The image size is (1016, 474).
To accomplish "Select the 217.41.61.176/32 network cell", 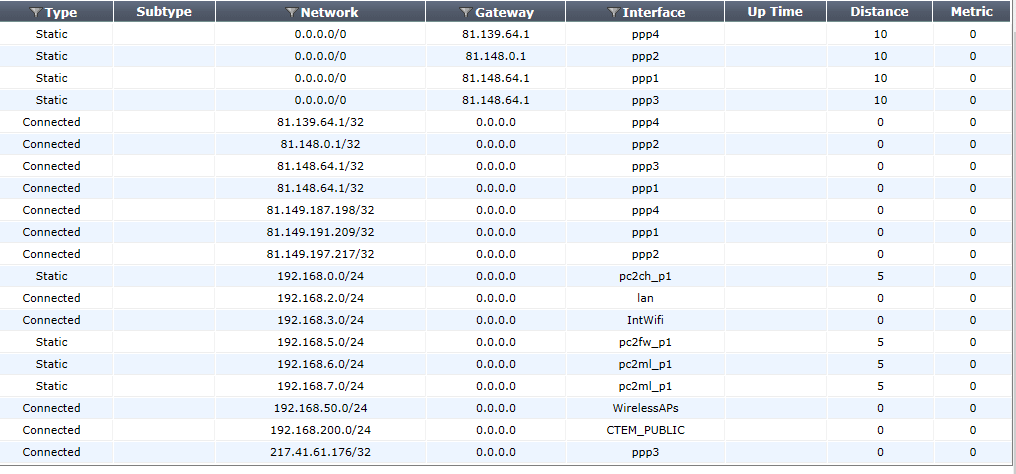I will point(320,452).
